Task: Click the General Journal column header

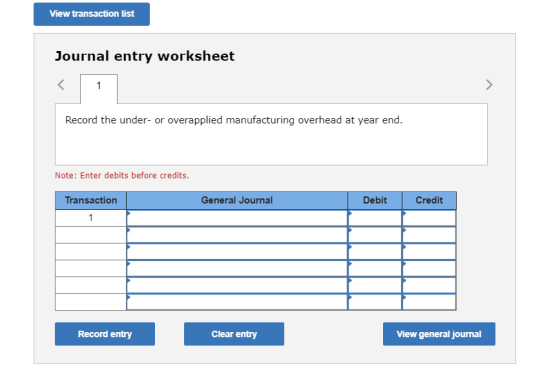Action: point(237,200)
